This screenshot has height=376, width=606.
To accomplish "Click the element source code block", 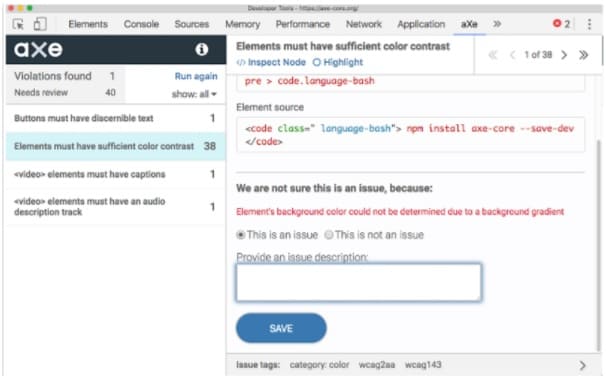I will 410,135.
